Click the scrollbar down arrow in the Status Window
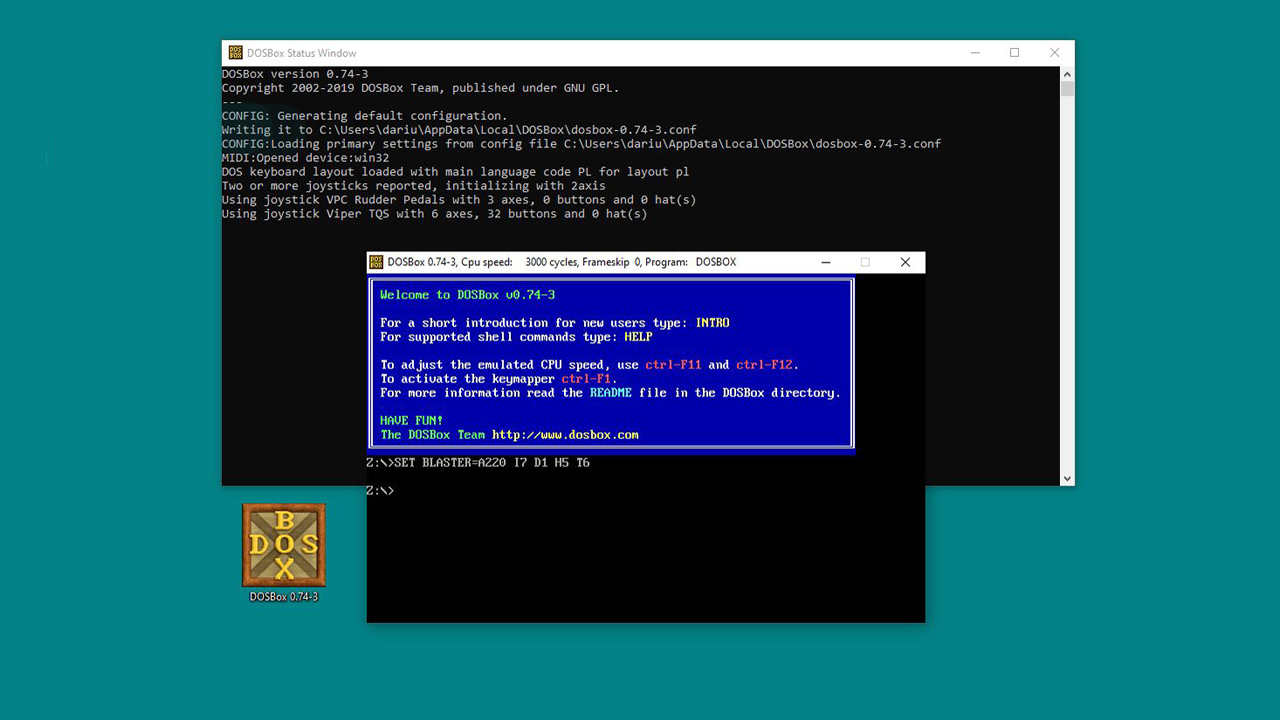Image resolution: width=1280 pixels, height=720 pixels. click(x=1066, y=478)
